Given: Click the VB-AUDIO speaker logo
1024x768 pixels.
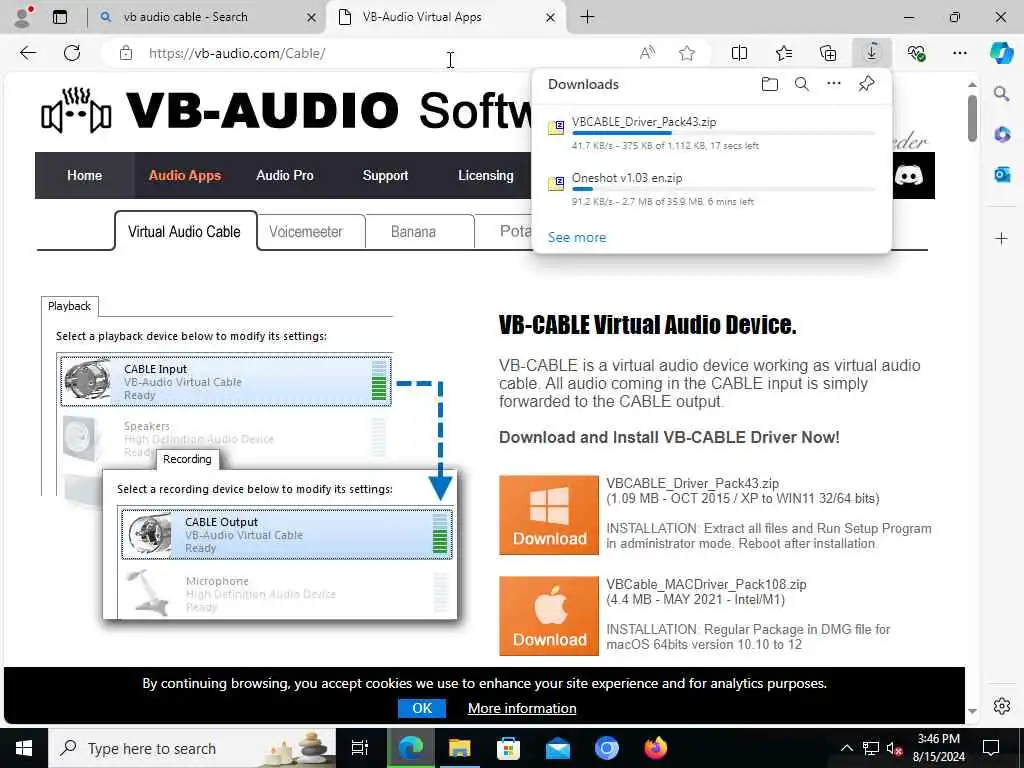Looking at the screenshot, I should (76, 111).
